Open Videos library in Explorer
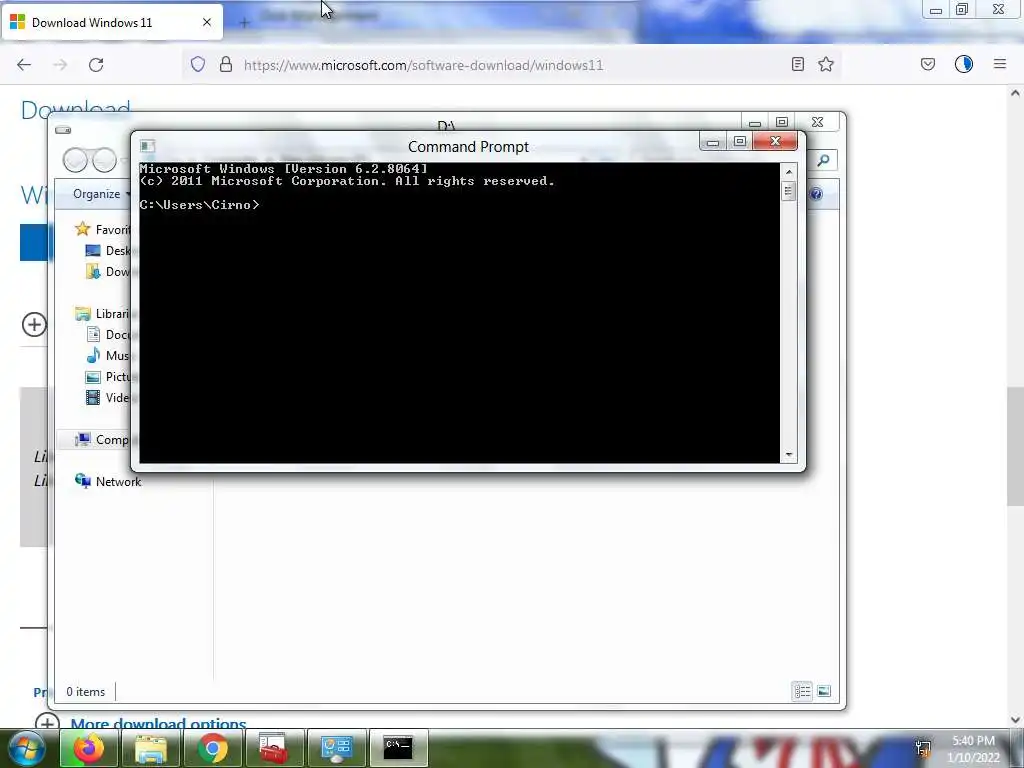 coord(108,397)
